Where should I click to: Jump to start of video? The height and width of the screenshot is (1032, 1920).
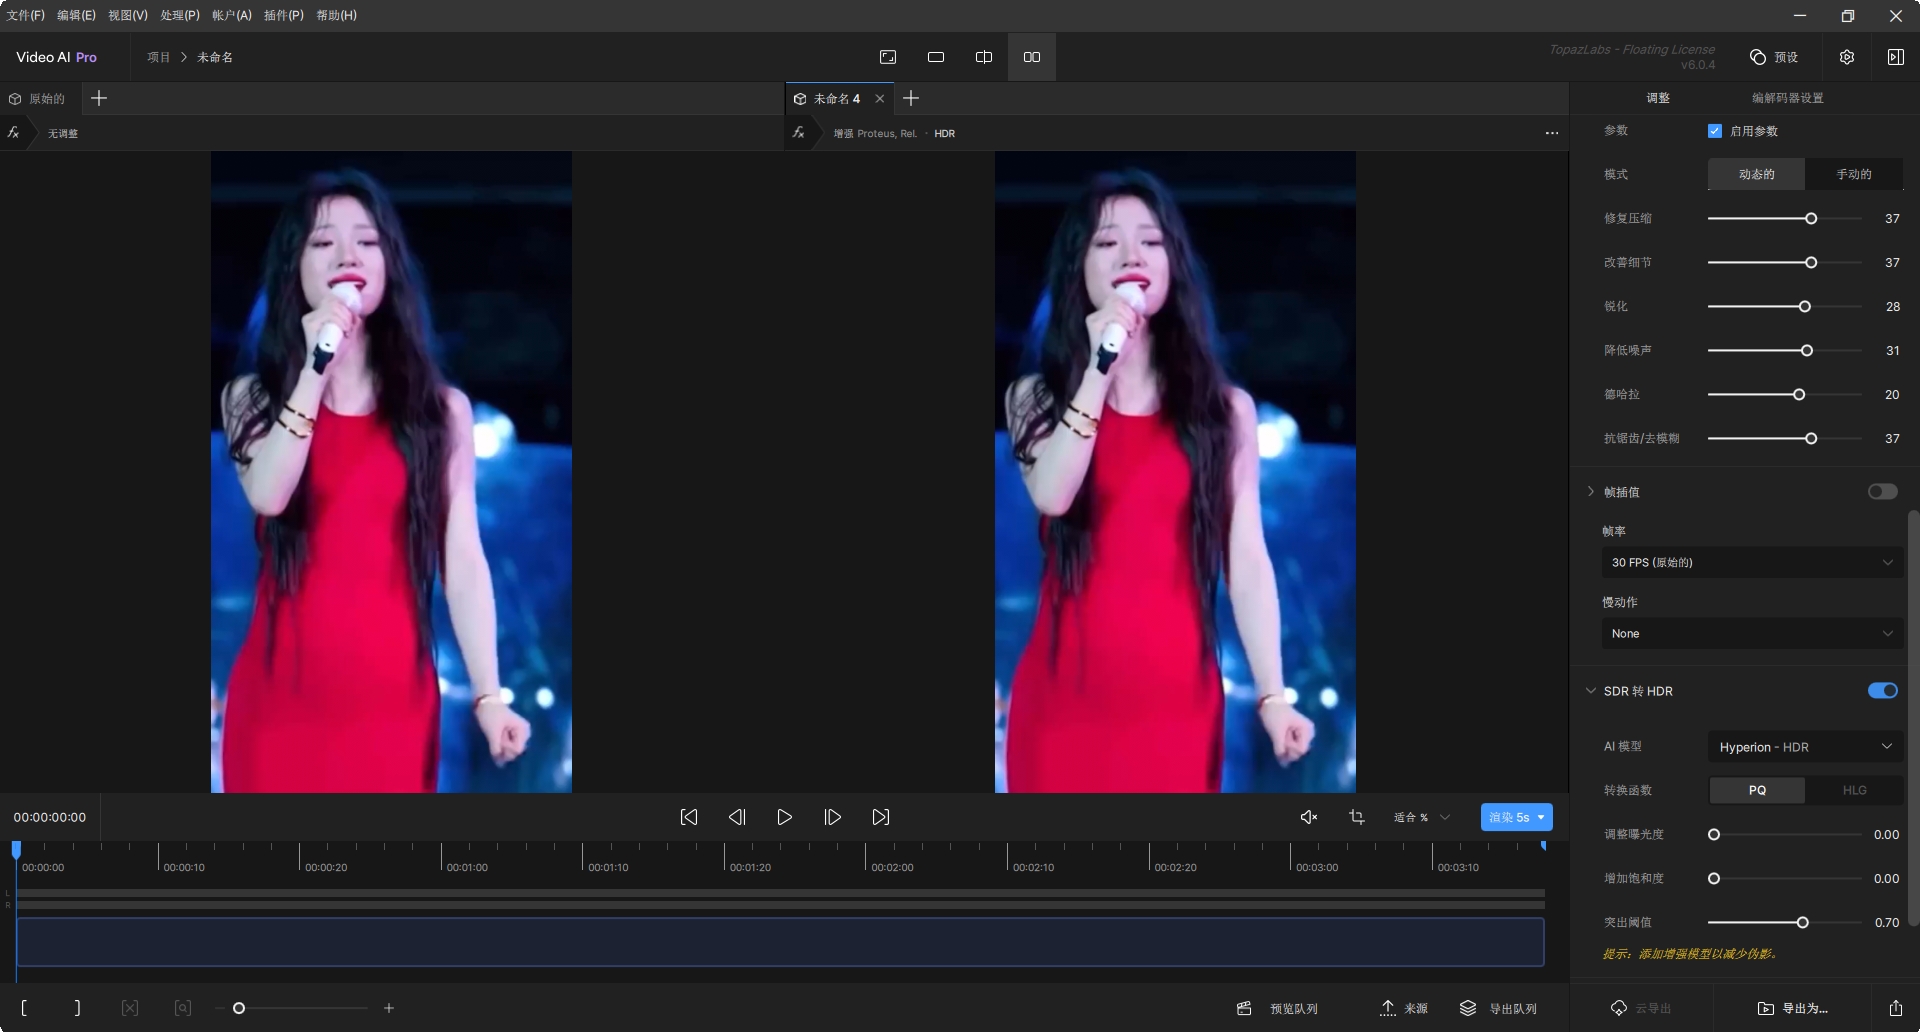(x=689, y=817)
